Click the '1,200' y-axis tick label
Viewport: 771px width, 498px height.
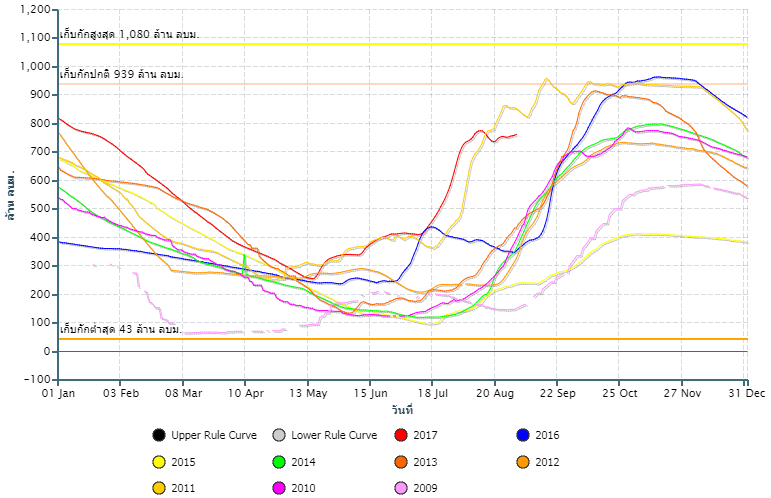(x=35, y=9)
